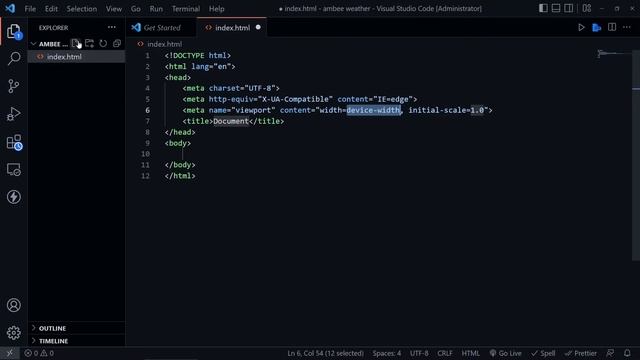Open the Extensions view
This screenshot has width=640, height=360.
[14, 142]
